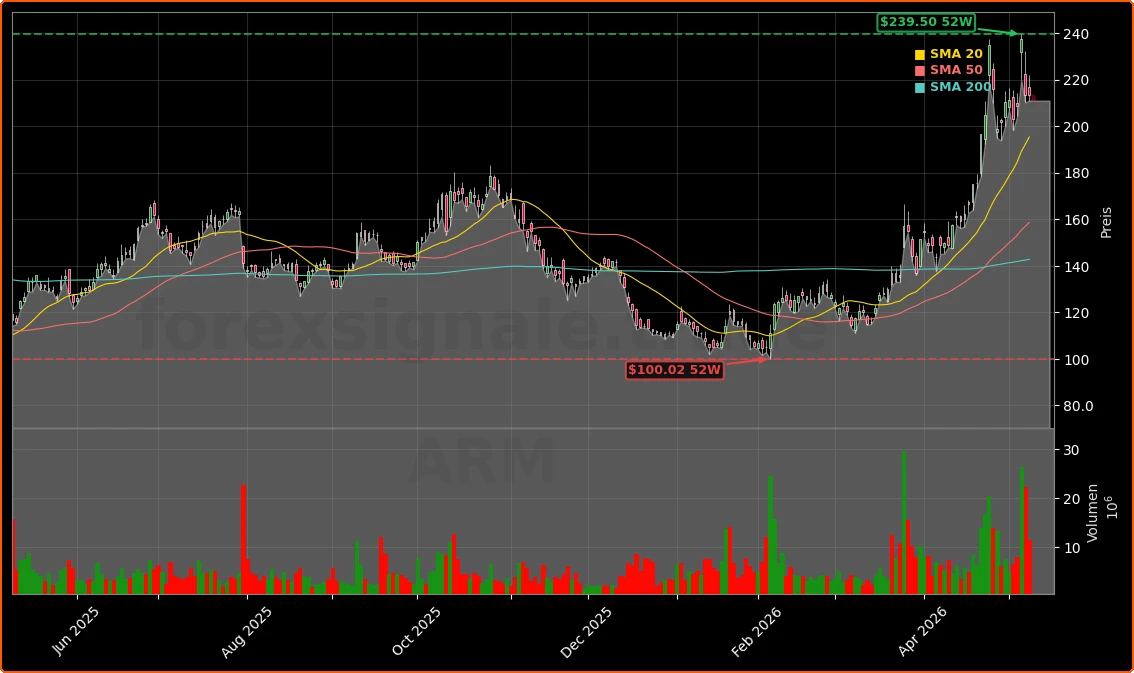Click the 140 price axis tick
This screenshot has height=673, width=1134.
point(1076,267)
